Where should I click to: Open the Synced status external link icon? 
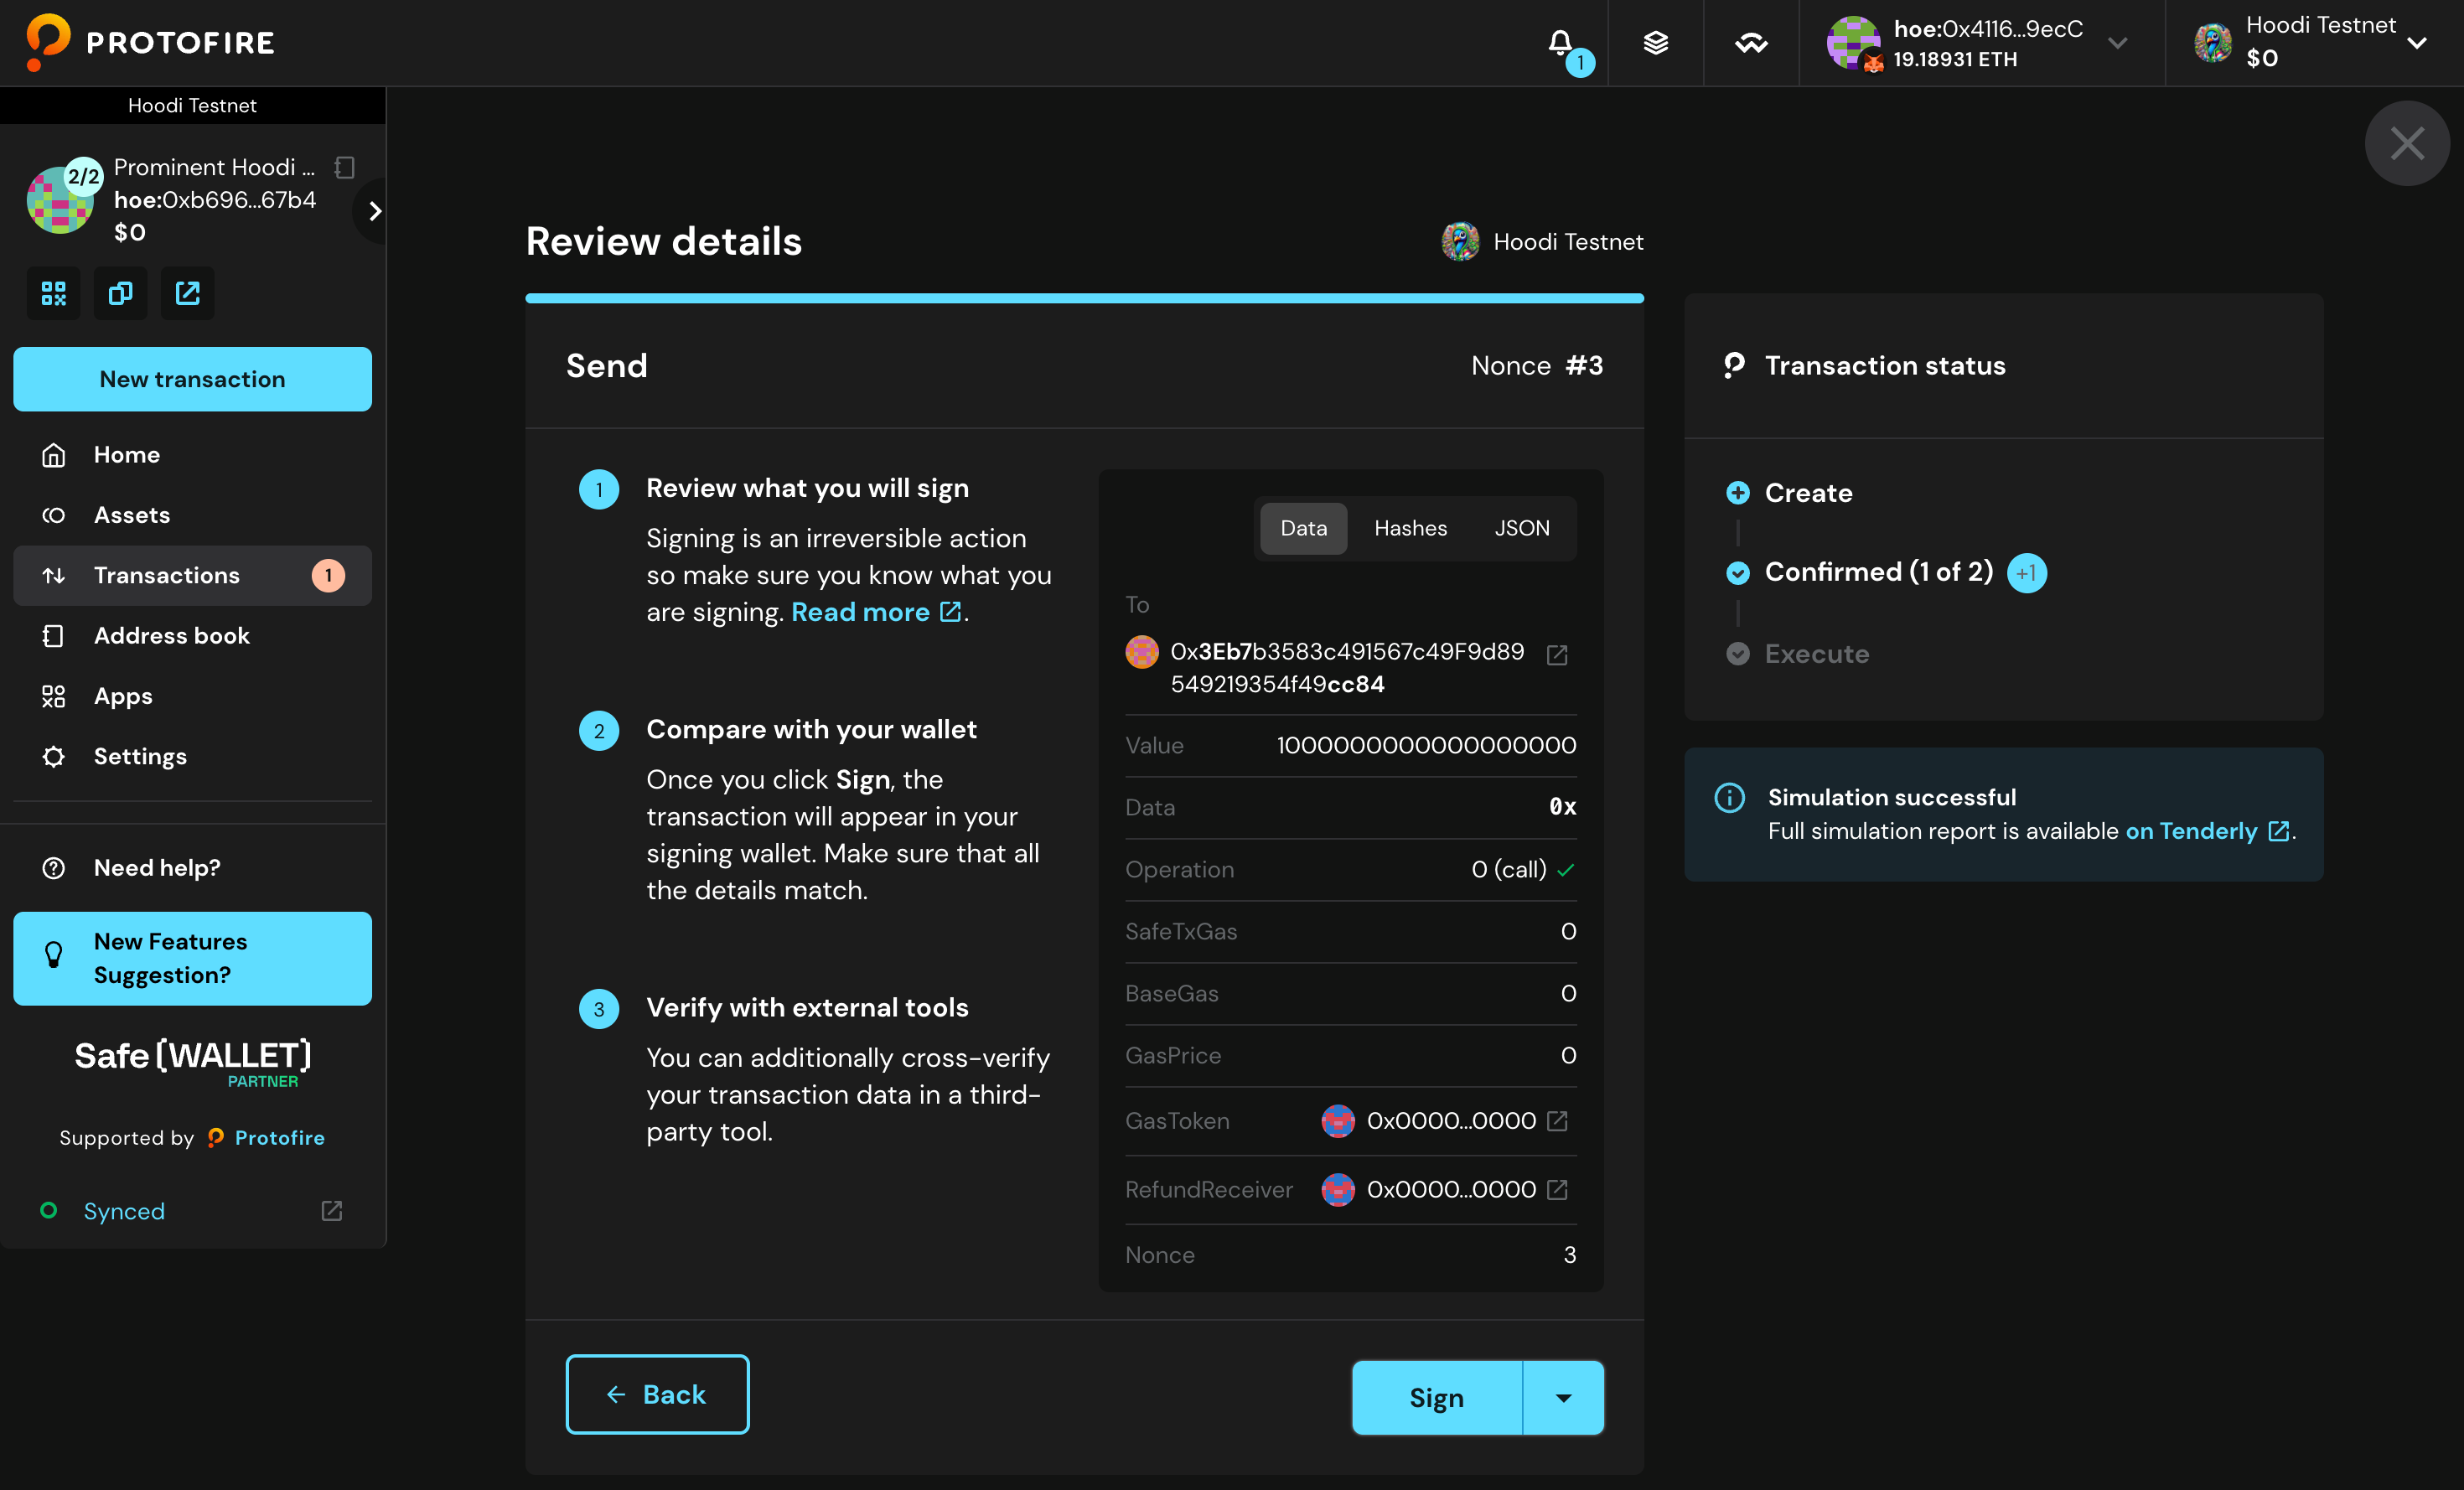331,1211
